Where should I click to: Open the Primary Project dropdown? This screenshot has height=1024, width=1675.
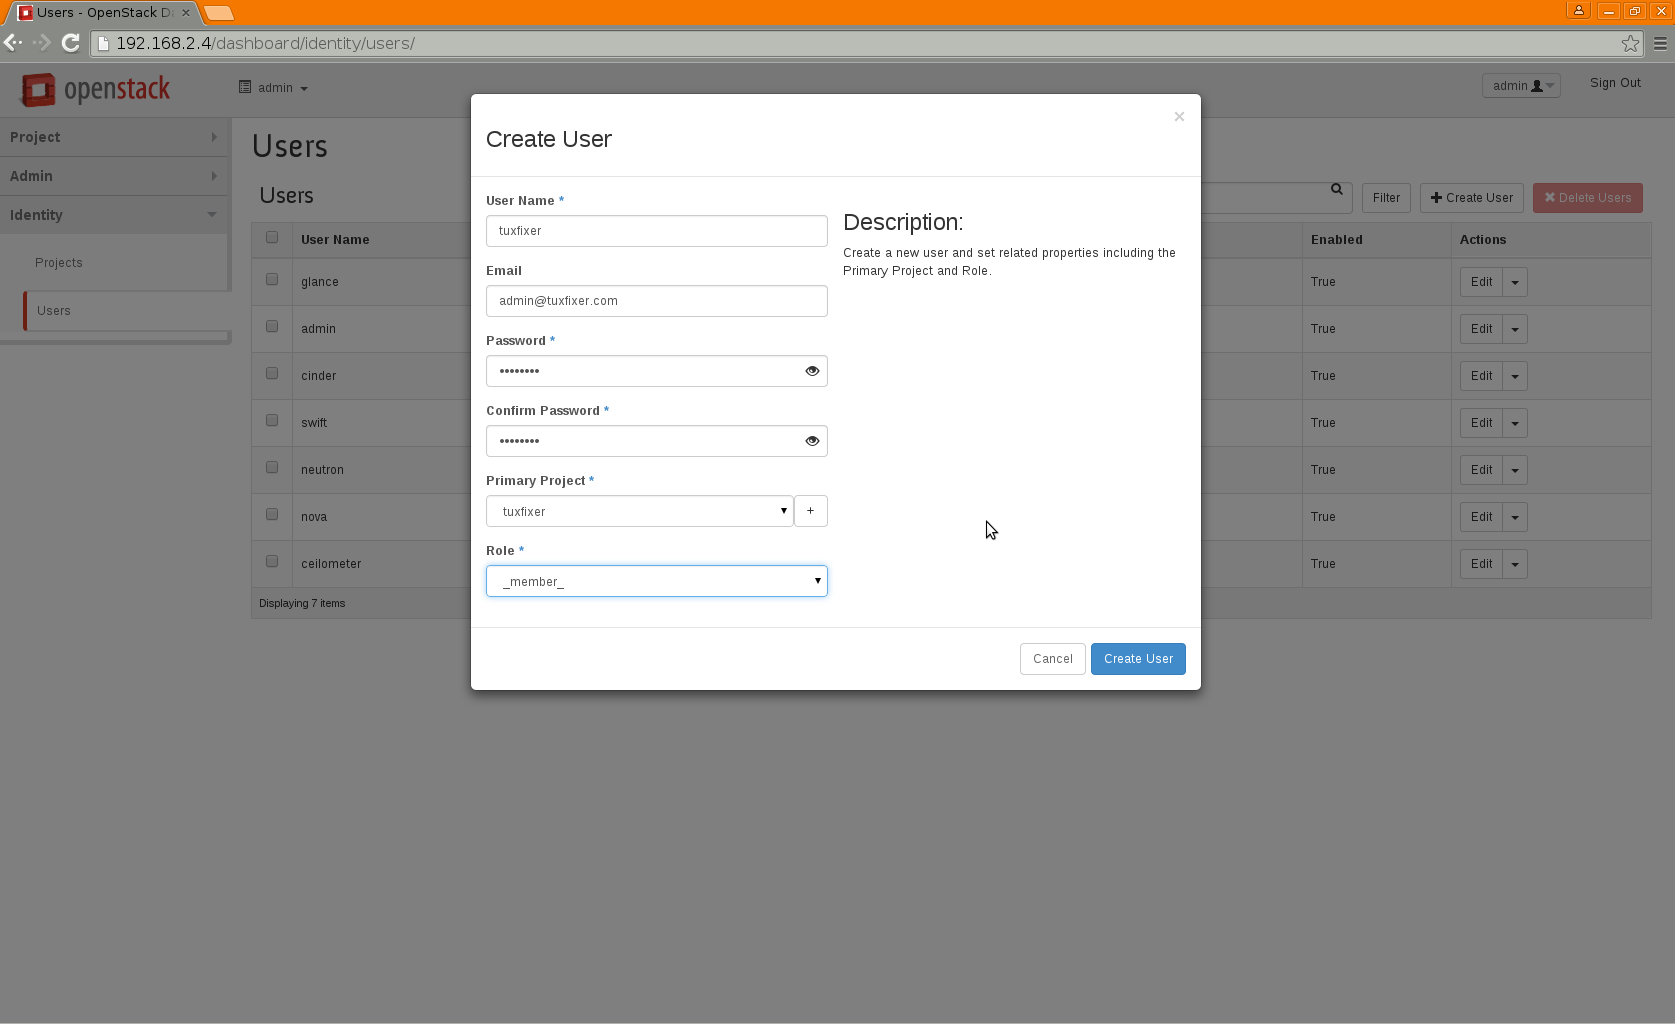point(639,511)
